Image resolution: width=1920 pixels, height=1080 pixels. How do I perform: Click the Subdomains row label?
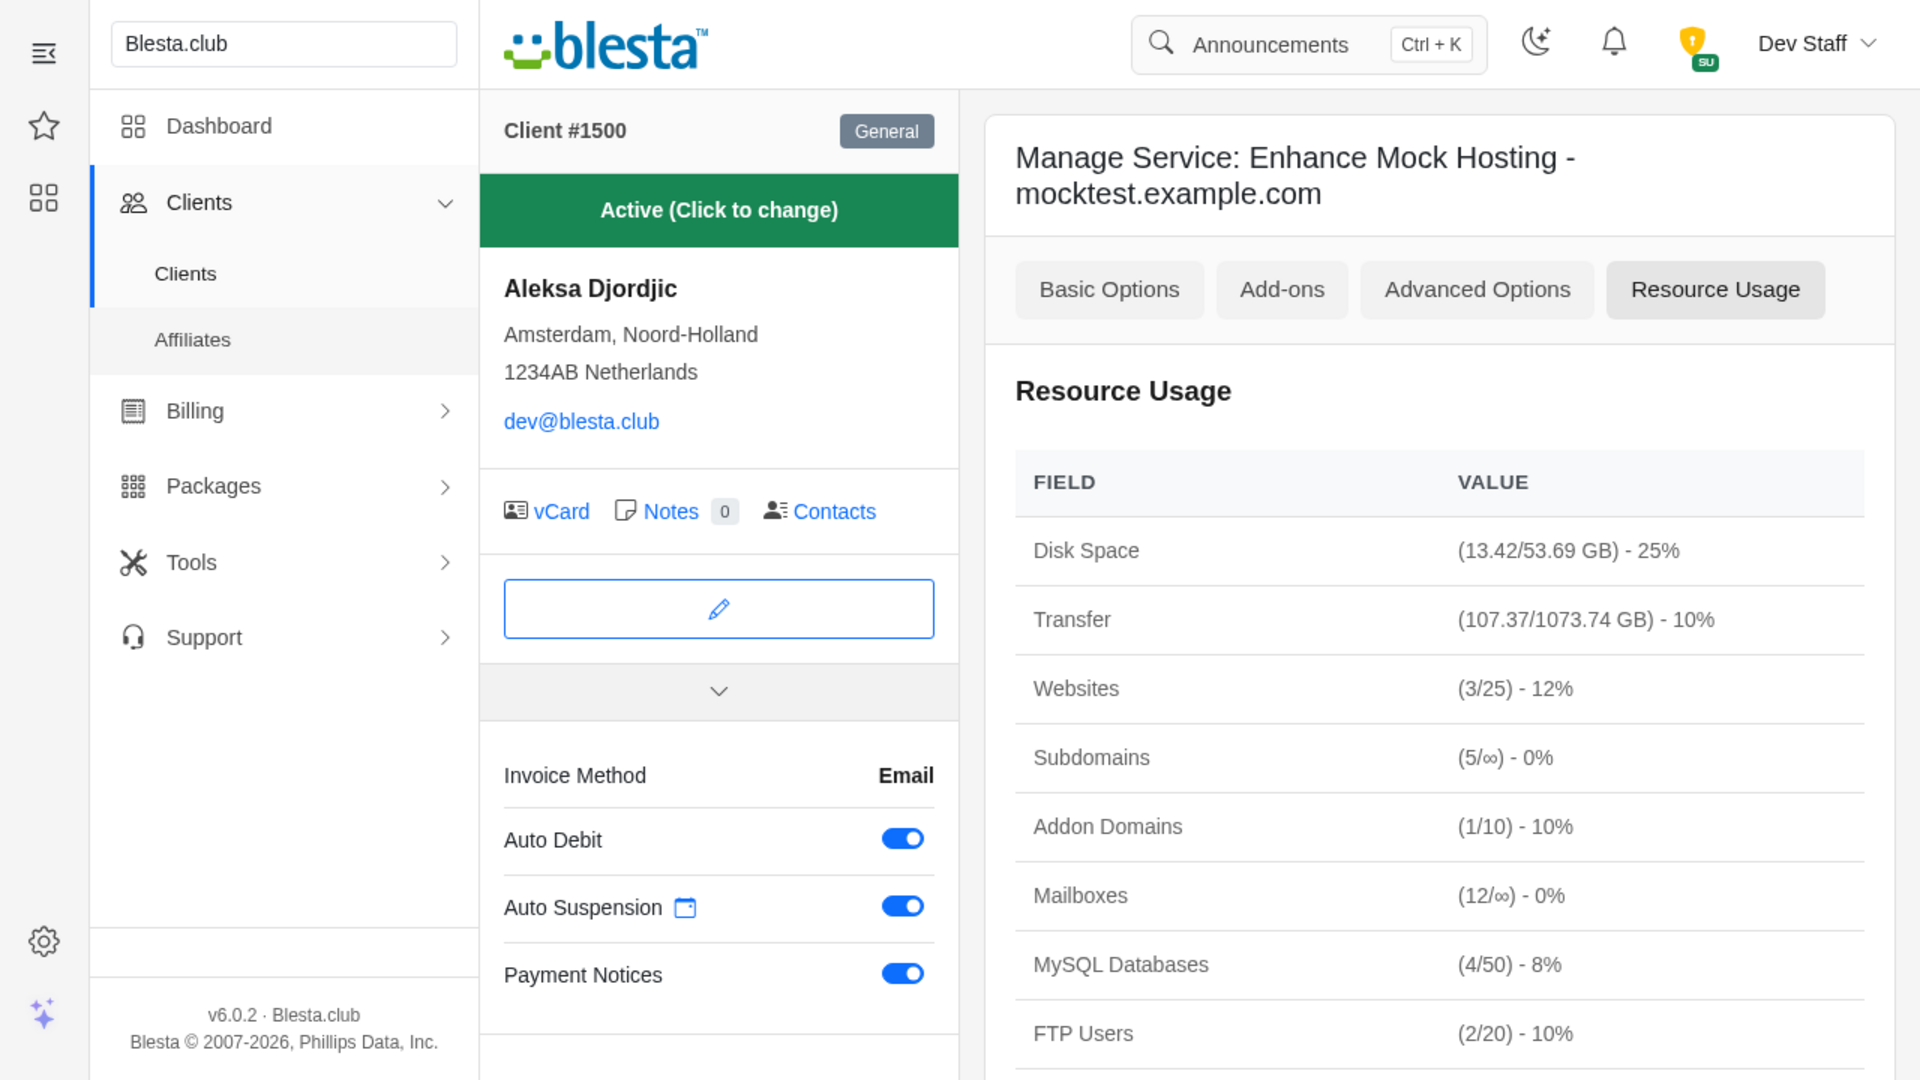click(1091, 758)
